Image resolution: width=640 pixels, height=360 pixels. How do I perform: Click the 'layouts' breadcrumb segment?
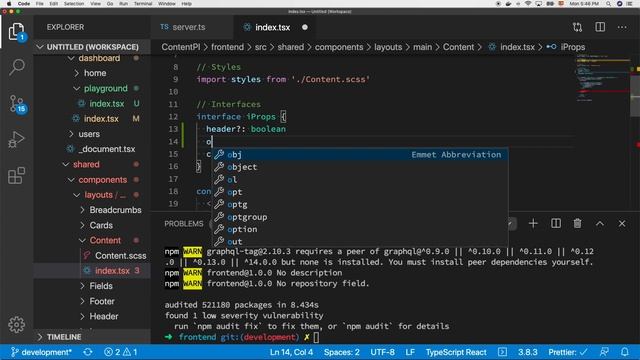tap(388, 47)
